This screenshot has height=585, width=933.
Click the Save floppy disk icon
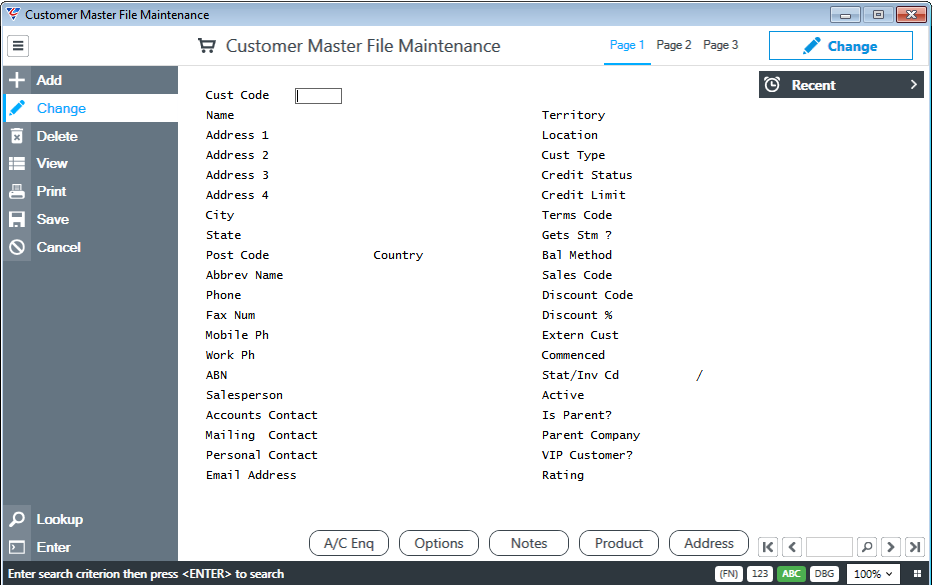[x=17, y=219]
